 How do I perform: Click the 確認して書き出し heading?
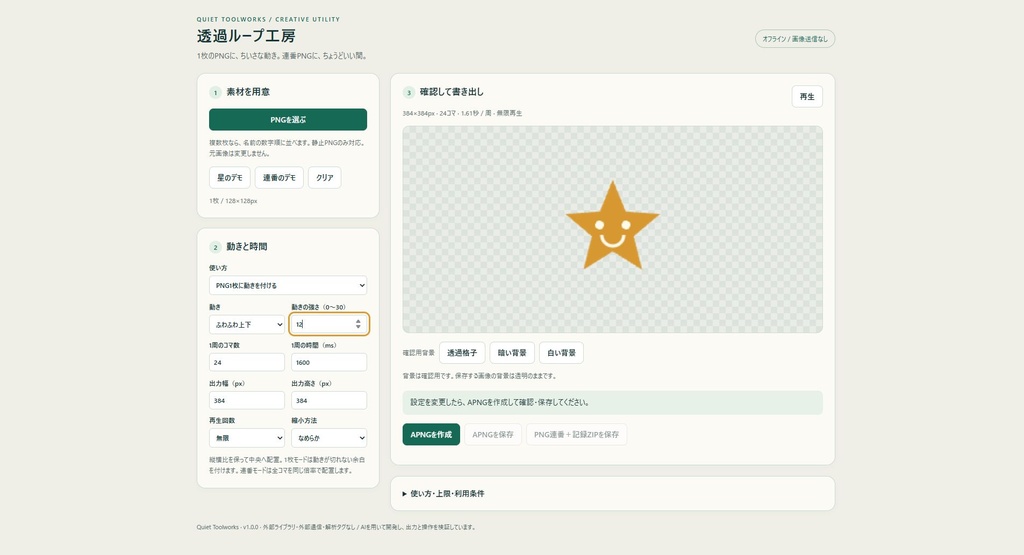pyautogui.click(x=451, y=92)
